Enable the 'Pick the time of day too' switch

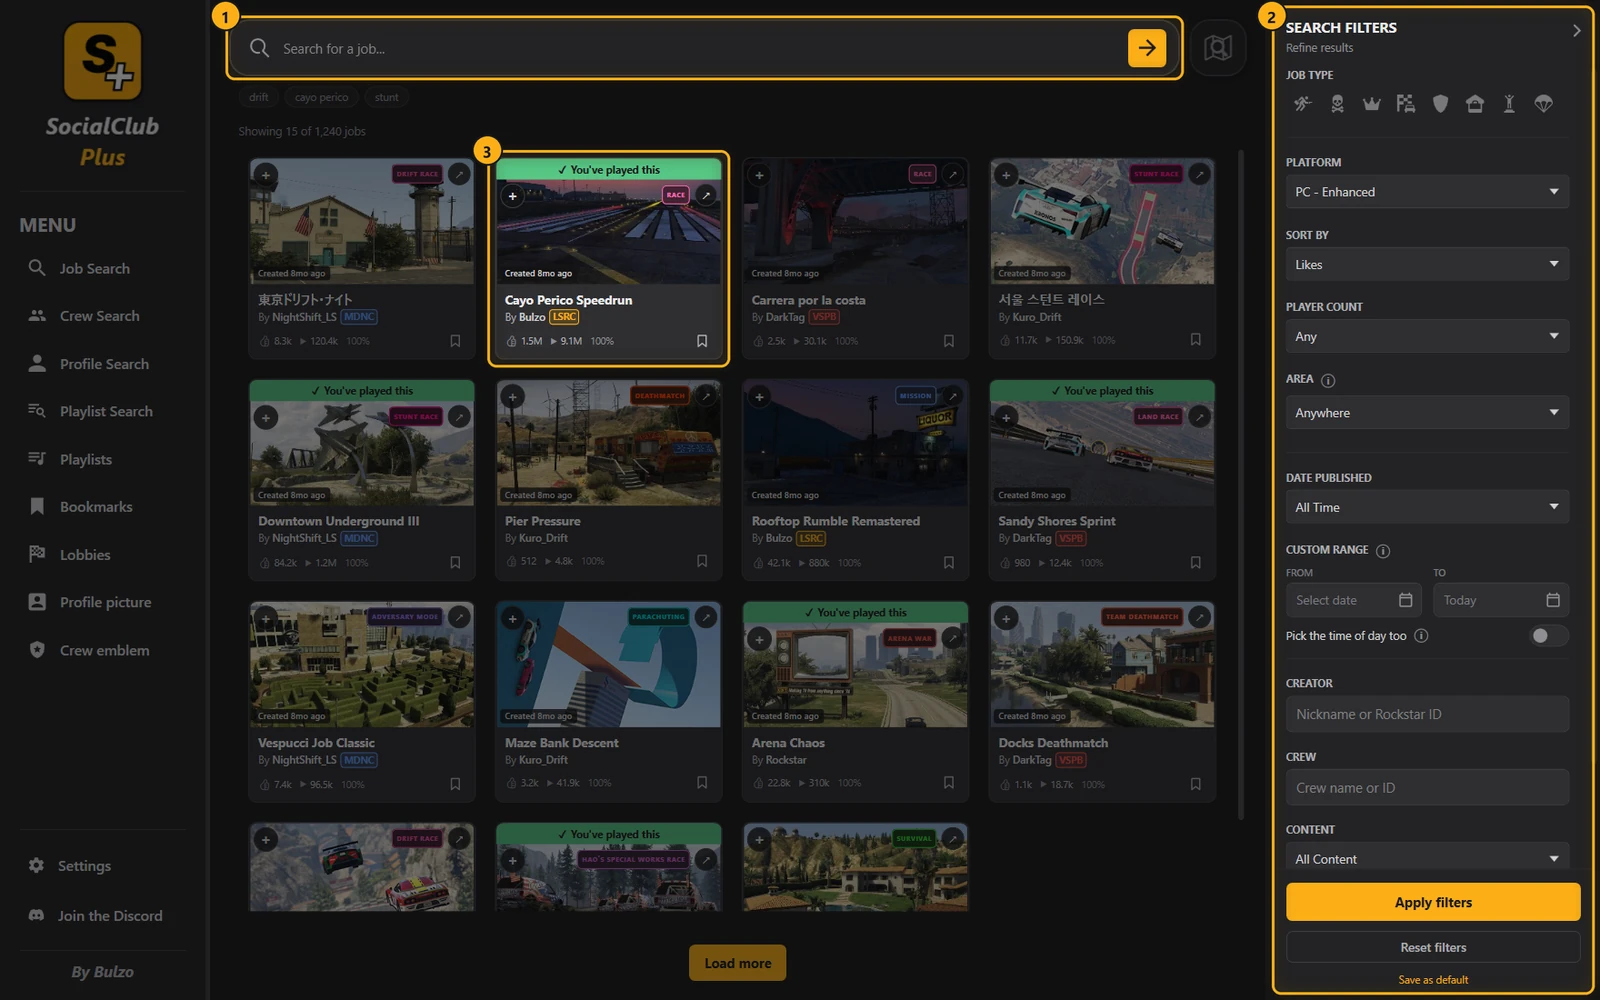pyautogui.click(x=1548, y=636)
